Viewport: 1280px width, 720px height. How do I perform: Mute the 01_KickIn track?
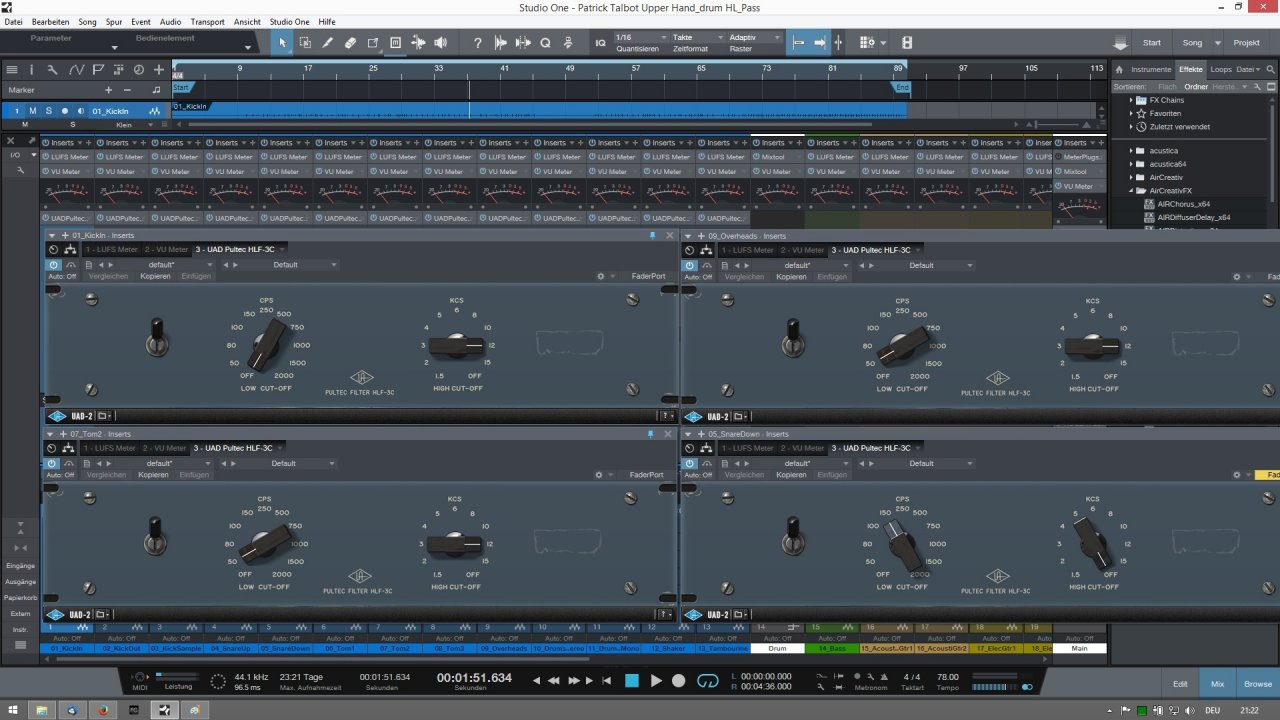33,111
